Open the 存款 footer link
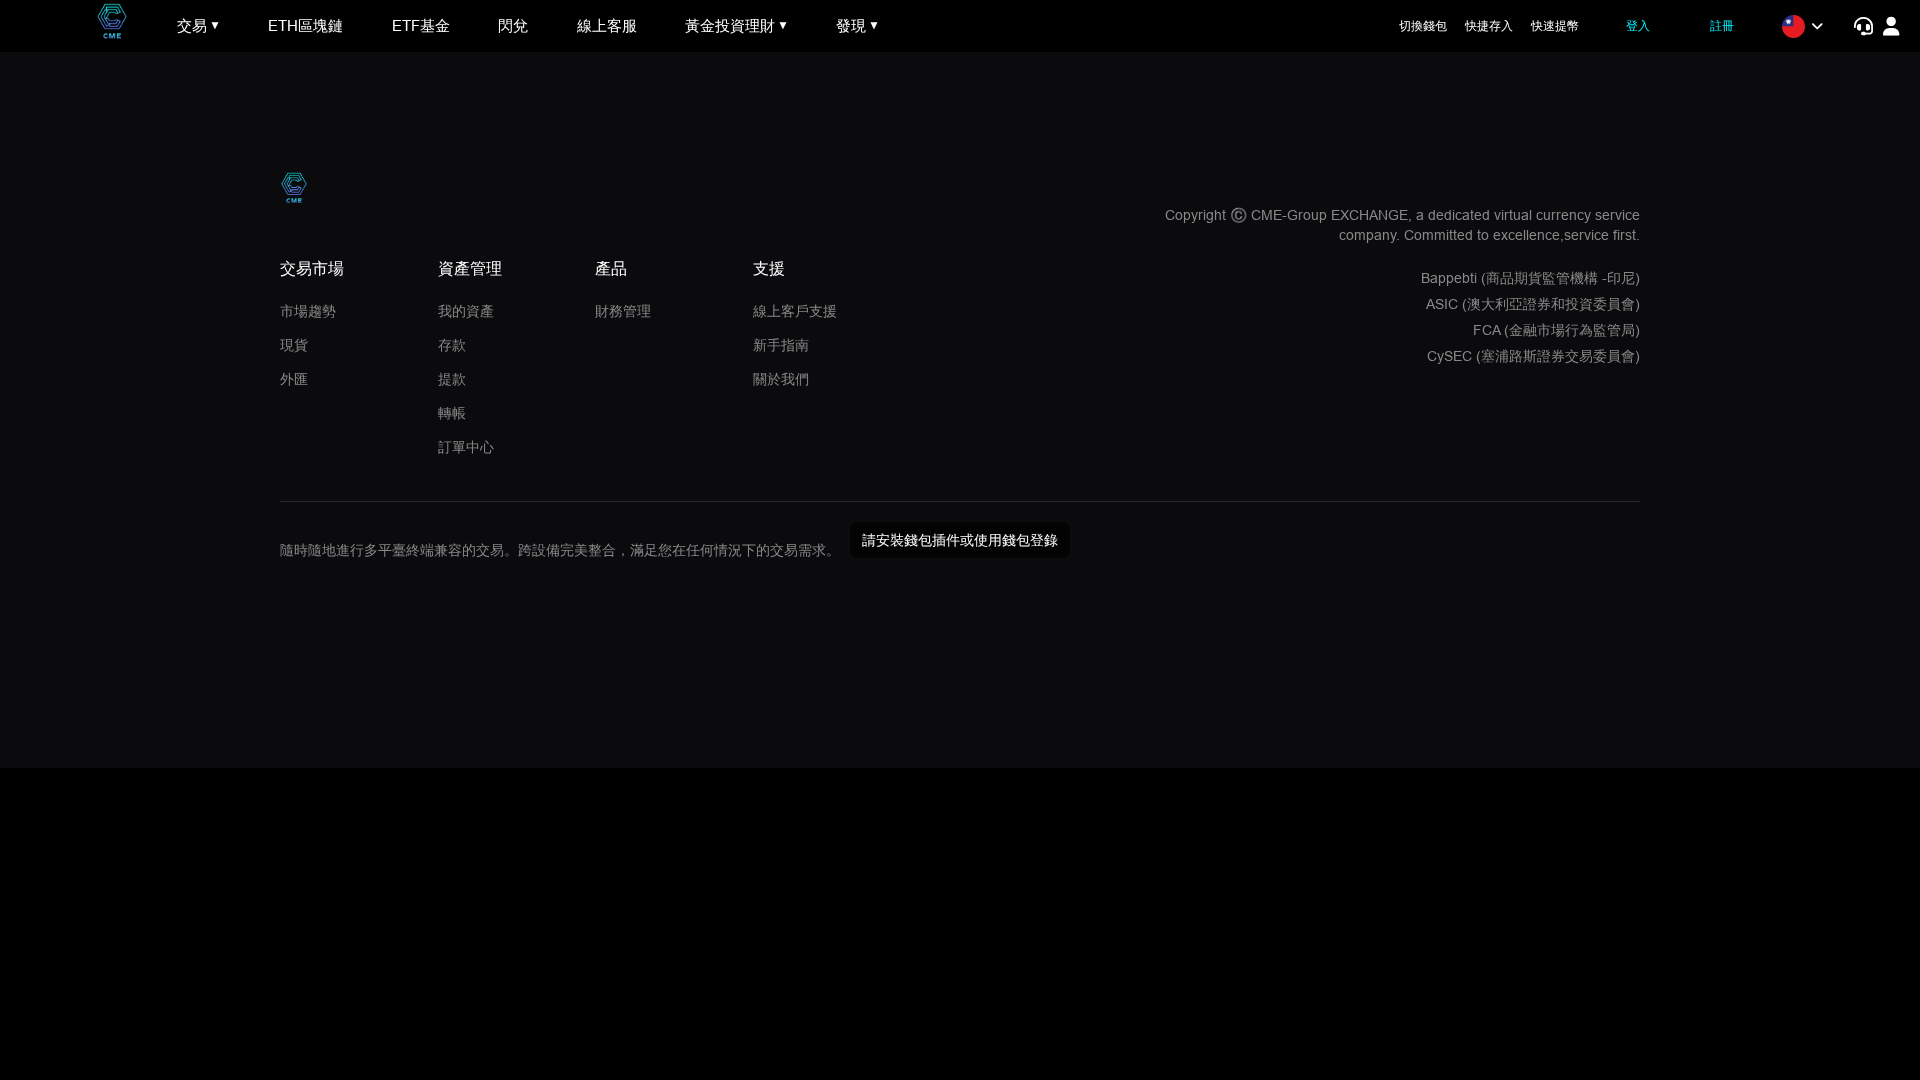This screenshot has width=1920, height=1080. pos(452,346)
